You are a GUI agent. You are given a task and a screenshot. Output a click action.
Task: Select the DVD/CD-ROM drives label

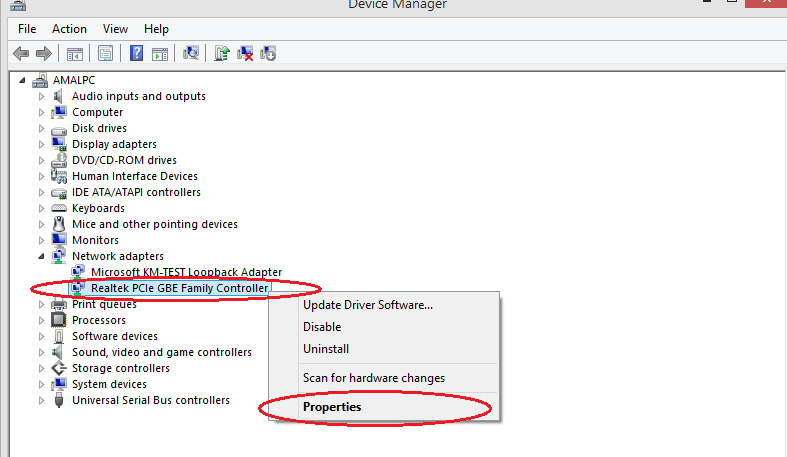click(x=124, y=160)
